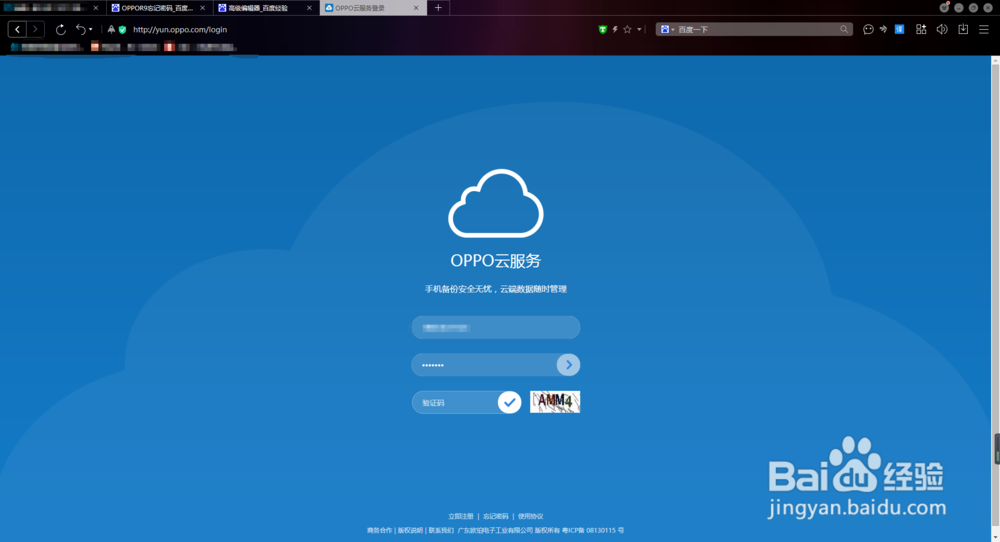Click the URL yun.oppo.com/login address field
The height and width of the screenshot is (542, 1000).
tap(180, 29)
